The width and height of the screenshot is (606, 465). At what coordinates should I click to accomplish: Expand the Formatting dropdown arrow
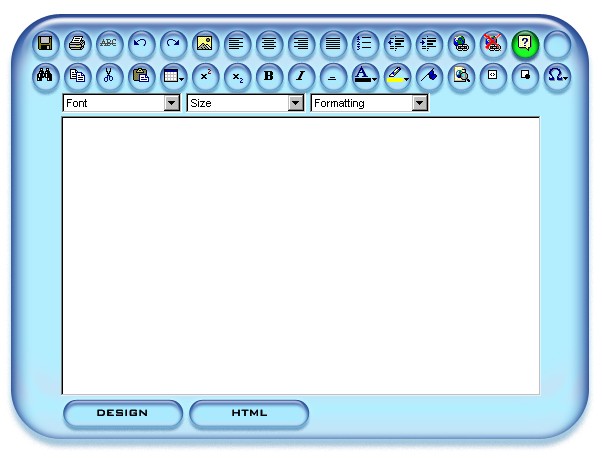tap(420, 103)
